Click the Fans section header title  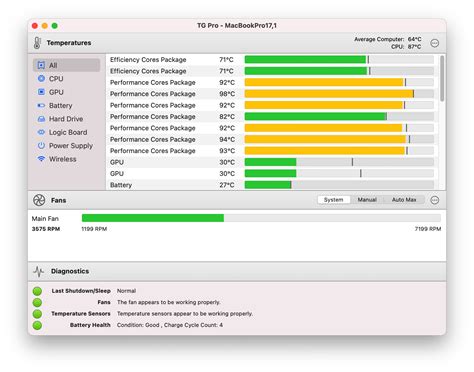tap(58, 200)
